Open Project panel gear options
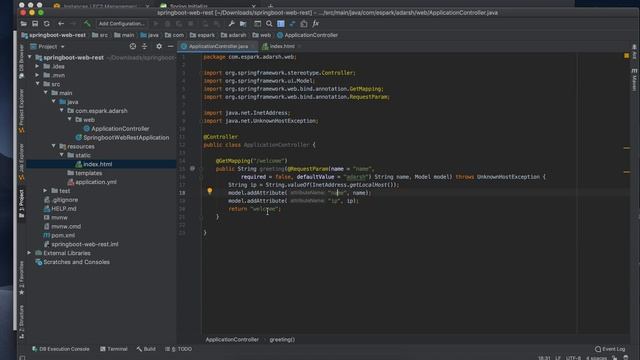The width and height of the screenshot is (640, 360). point(159,47)
